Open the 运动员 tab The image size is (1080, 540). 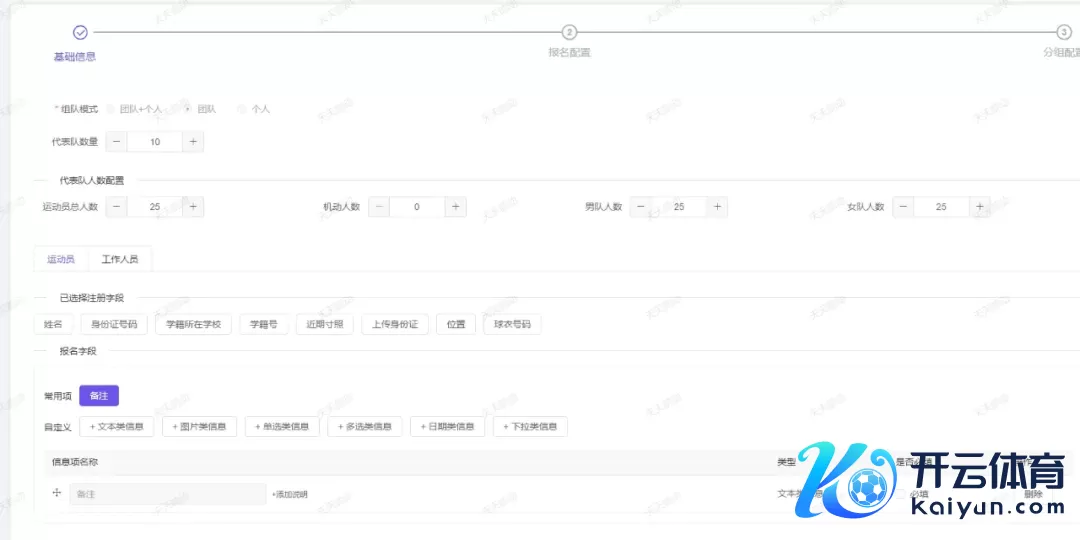pos(61,259)
